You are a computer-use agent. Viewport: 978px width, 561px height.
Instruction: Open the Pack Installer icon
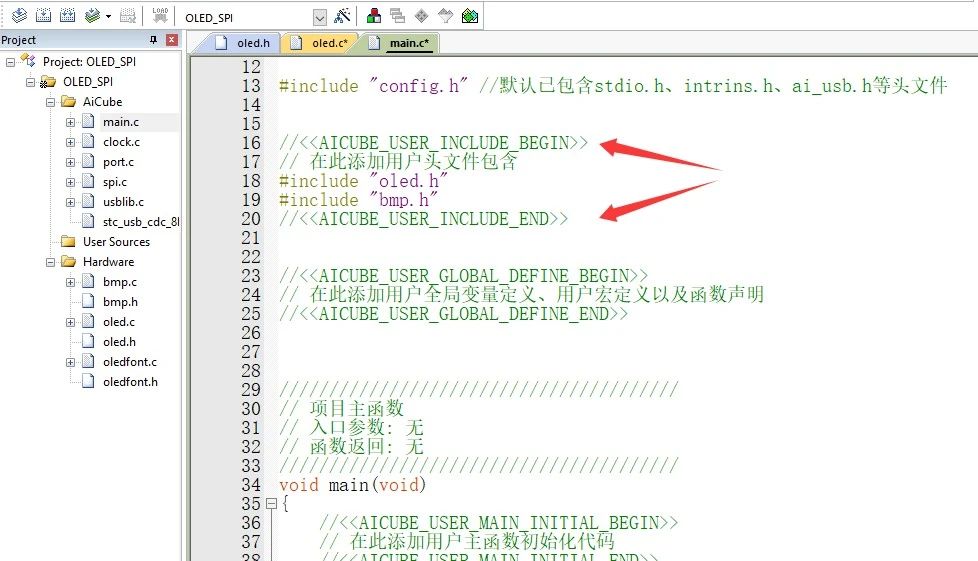pyautogui.click(x=470, y=16)
